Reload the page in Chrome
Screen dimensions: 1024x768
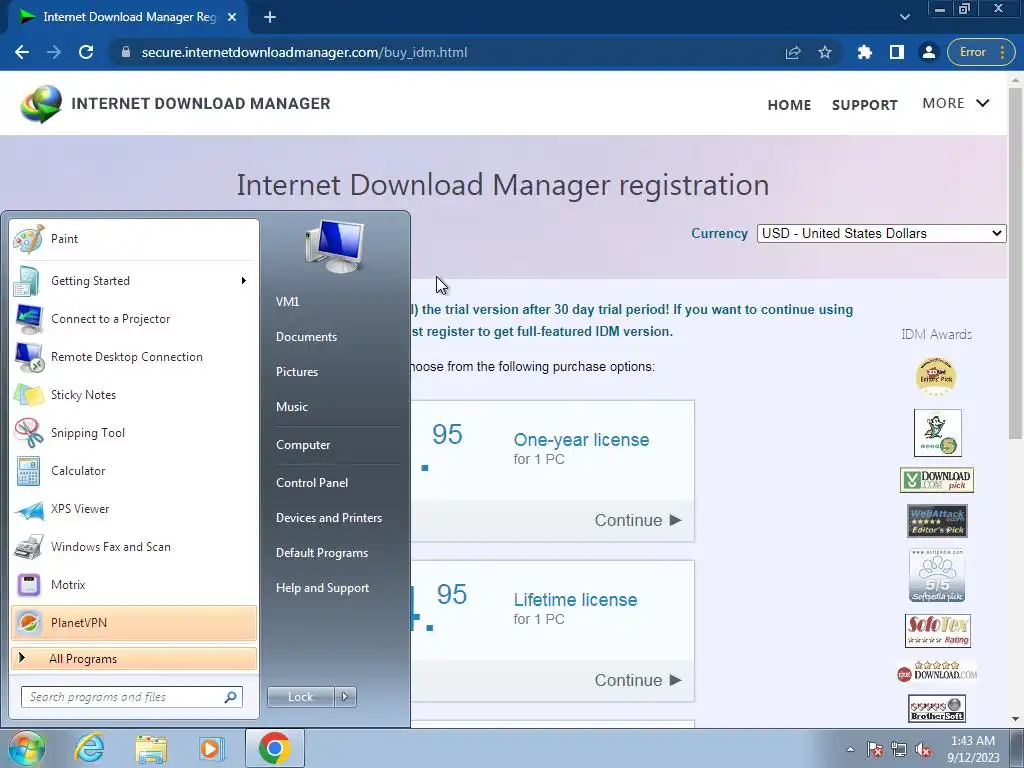(86, 52)
